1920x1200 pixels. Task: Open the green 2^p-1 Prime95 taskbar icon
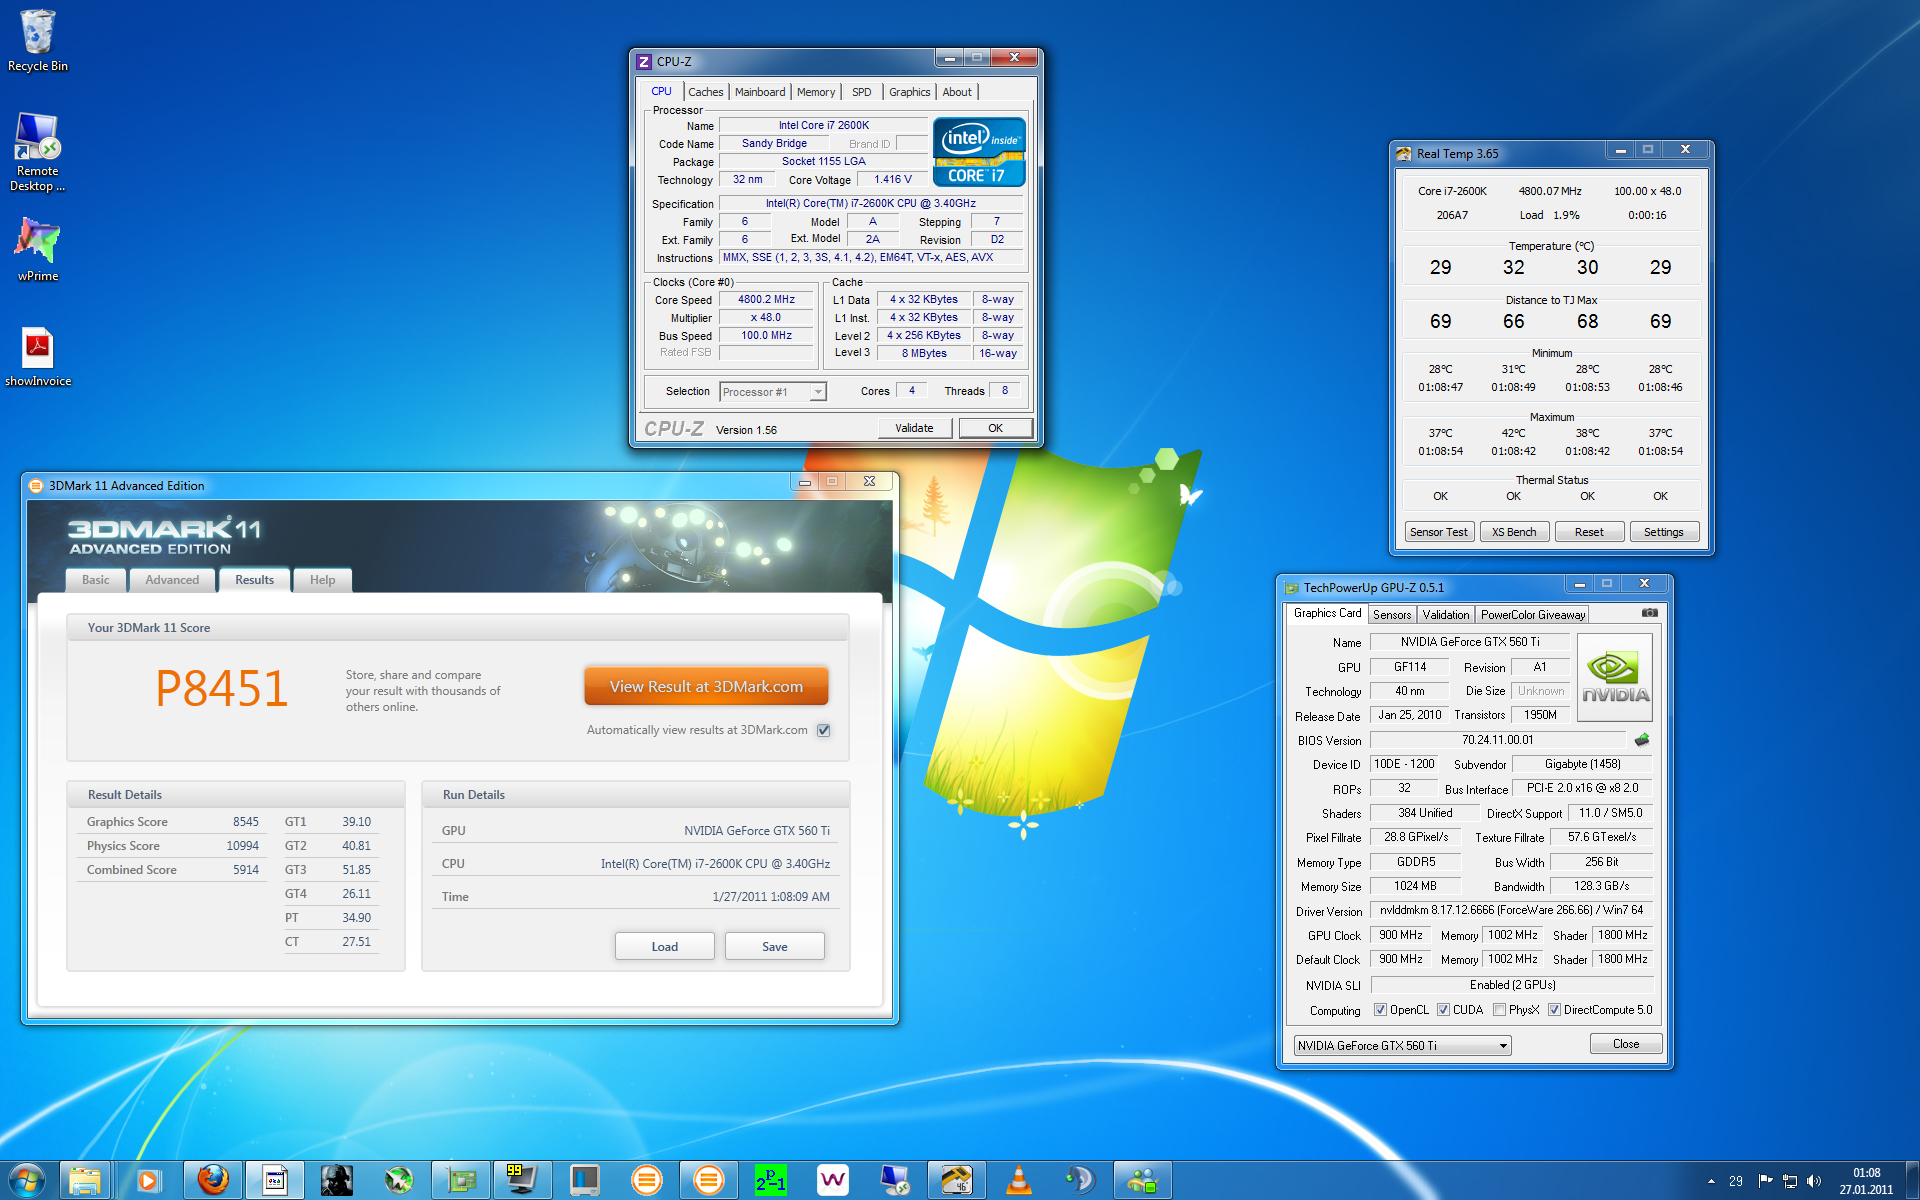click(x=770, y=1180)
